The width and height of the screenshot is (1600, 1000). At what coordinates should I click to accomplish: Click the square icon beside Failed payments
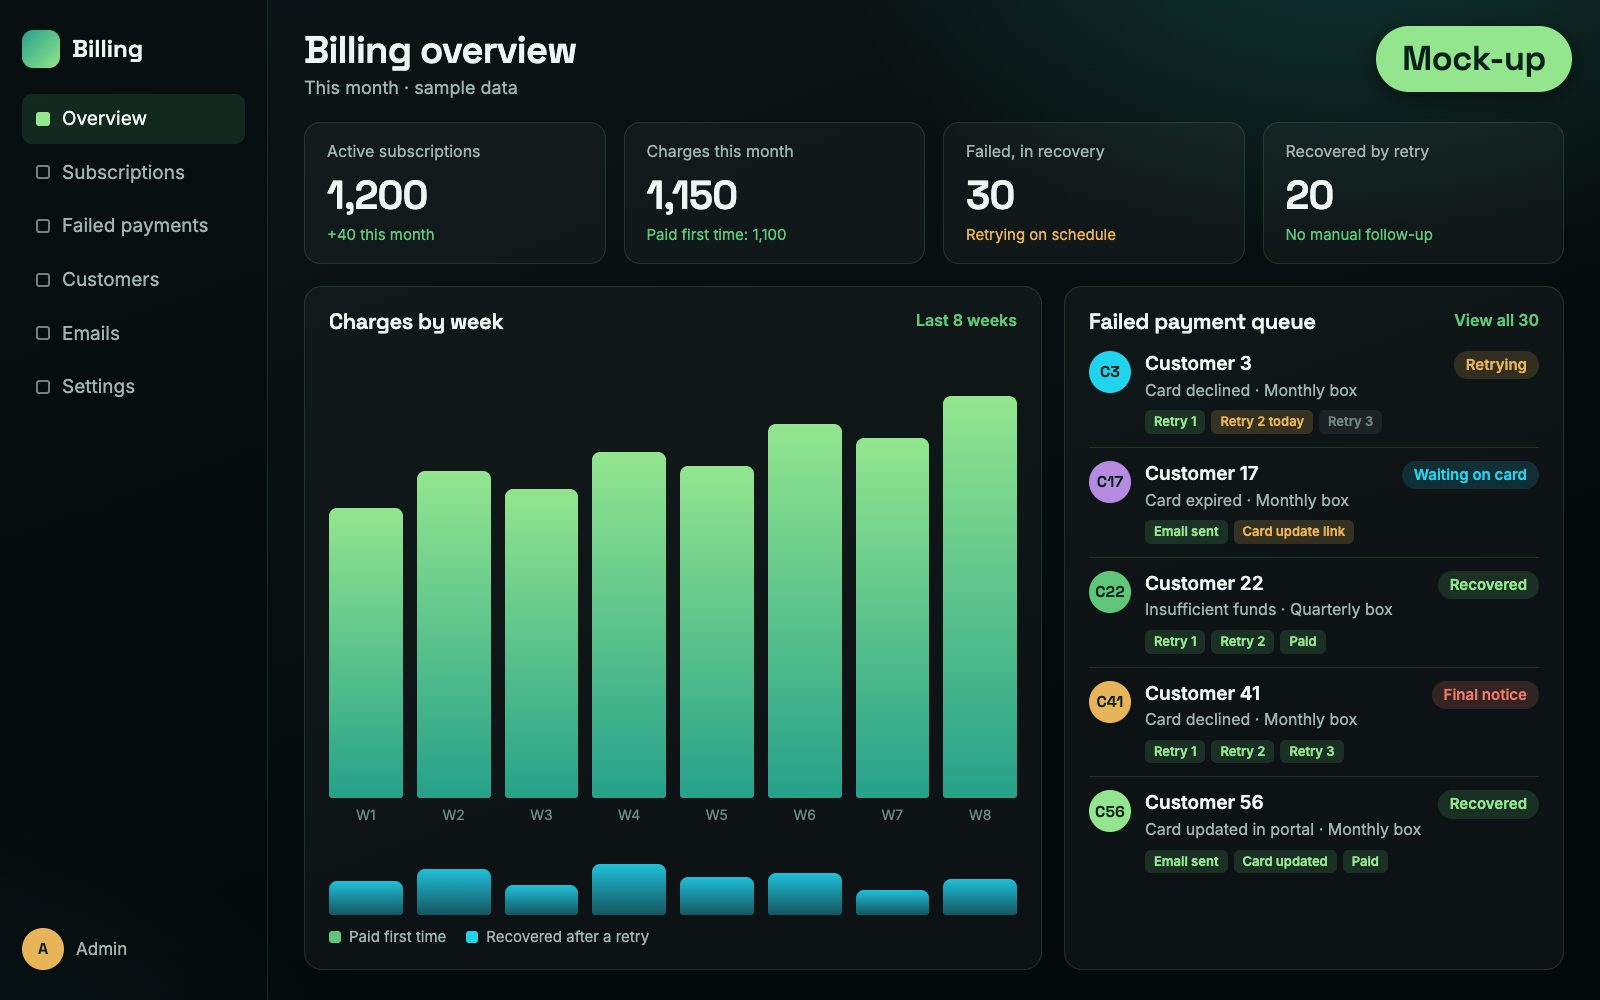(43, 226)
